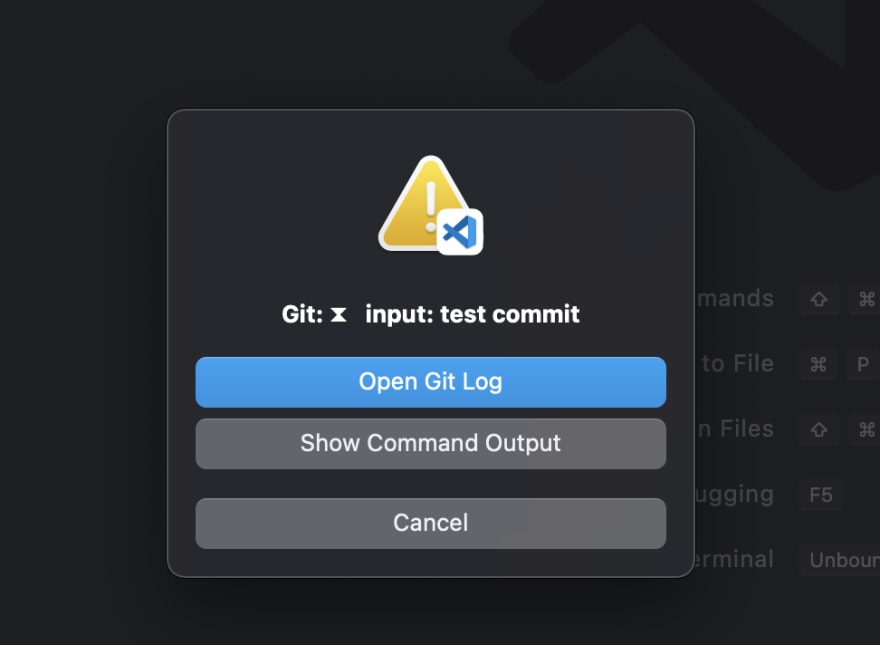Click the P keycap icon in the 'to File' row

point(861,364)
